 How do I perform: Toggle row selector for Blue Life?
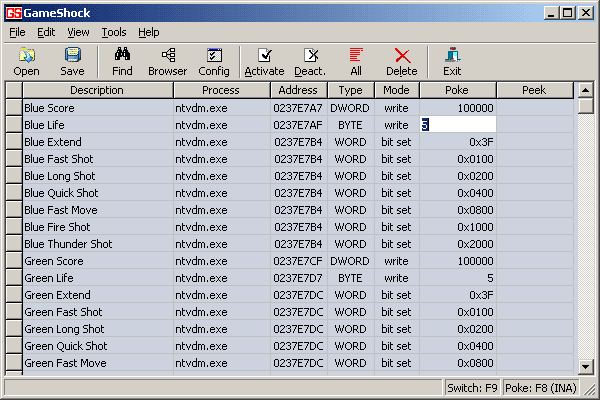coord(14,124)
